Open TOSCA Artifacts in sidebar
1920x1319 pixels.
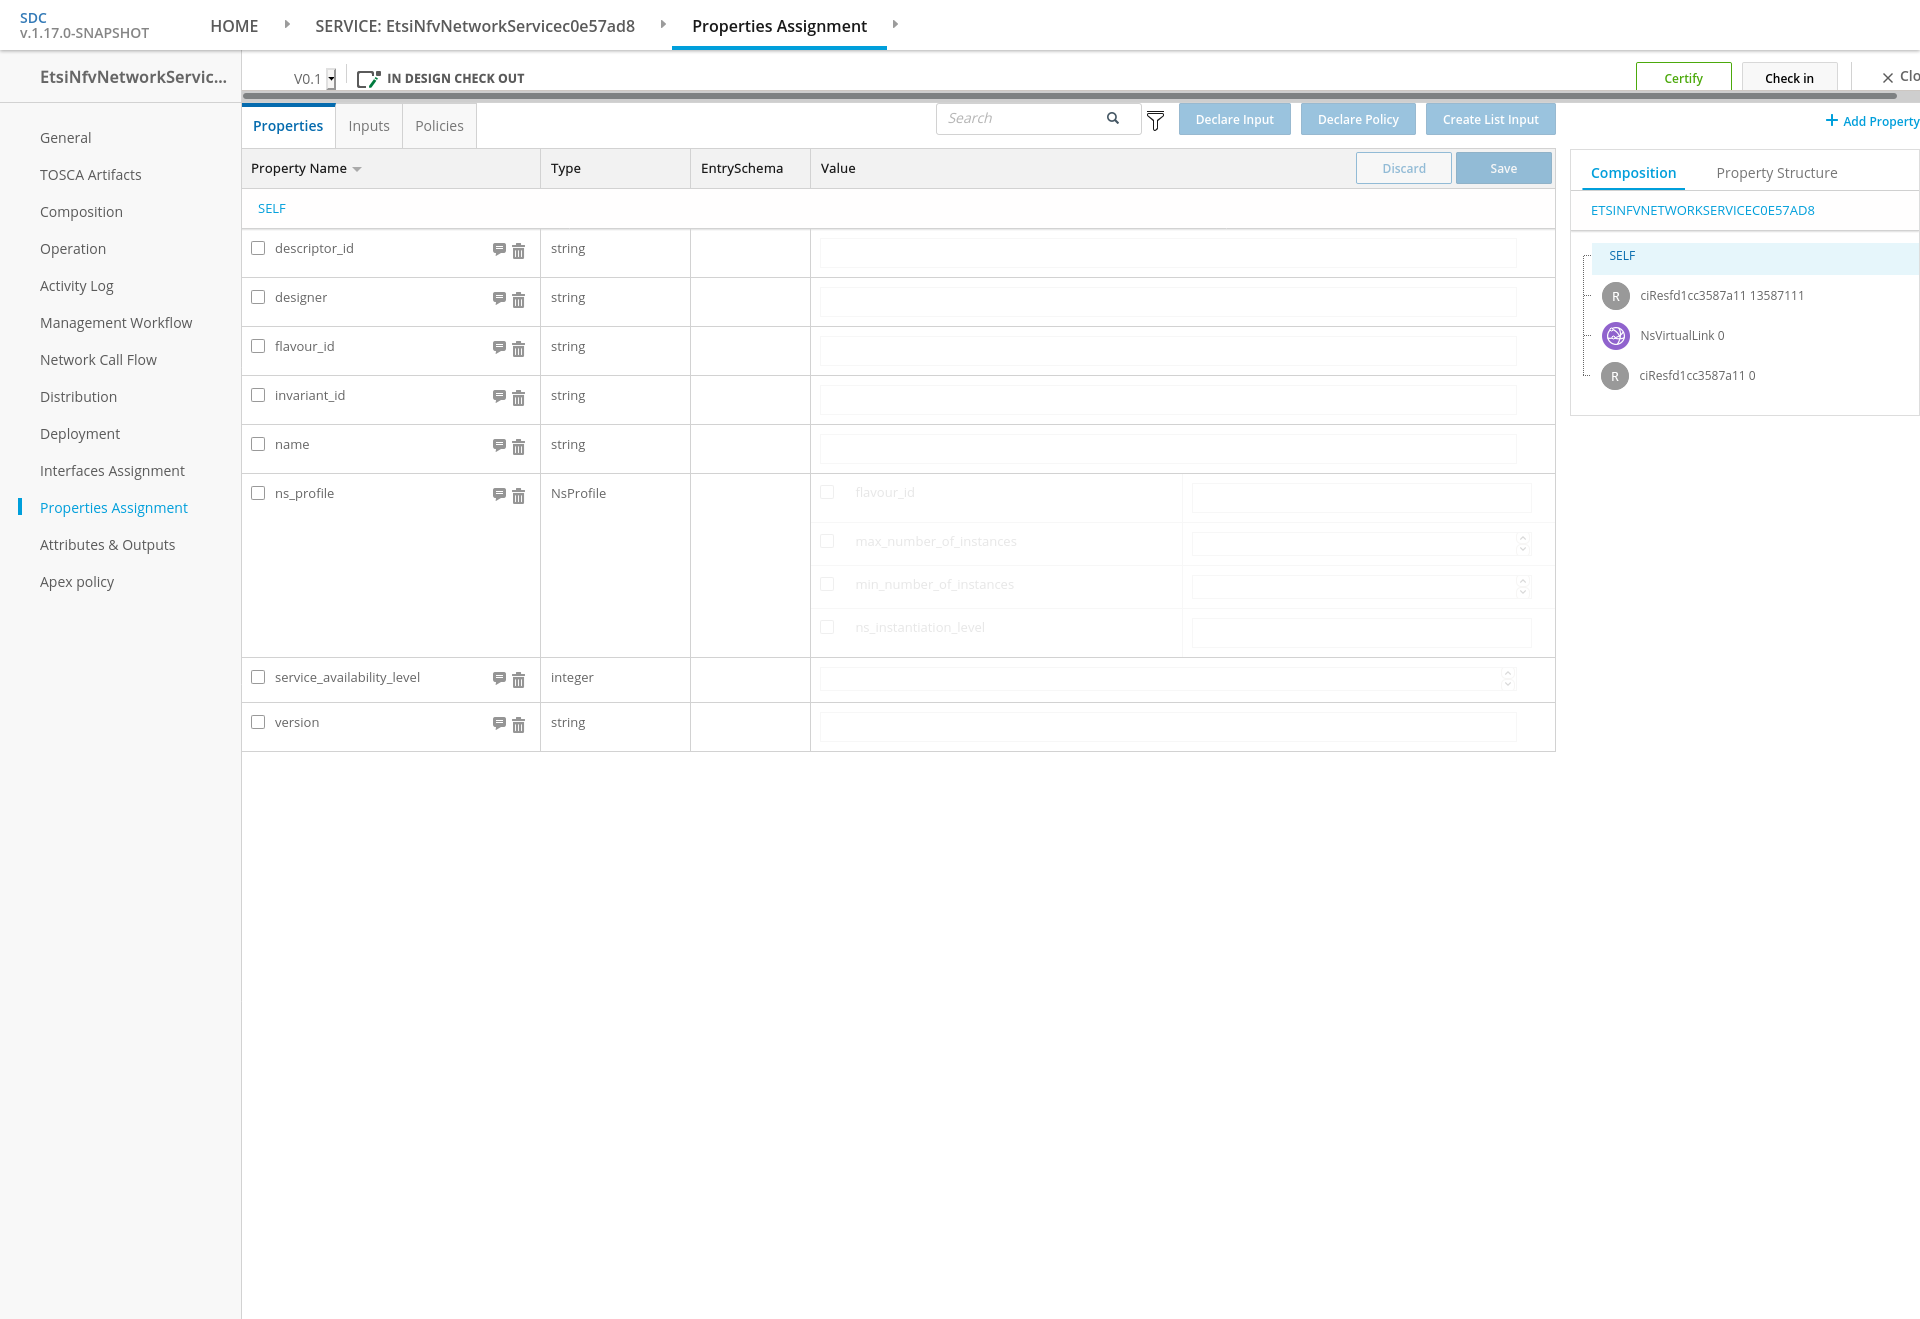pos(91,175)
